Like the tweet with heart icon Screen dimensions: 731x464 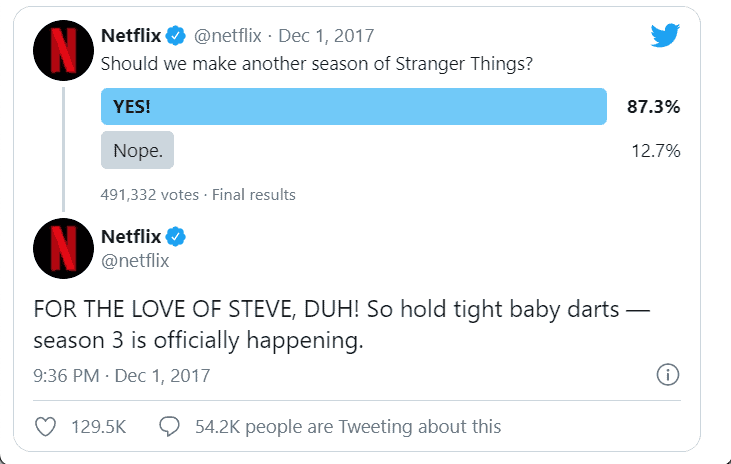tap(45, 427)
